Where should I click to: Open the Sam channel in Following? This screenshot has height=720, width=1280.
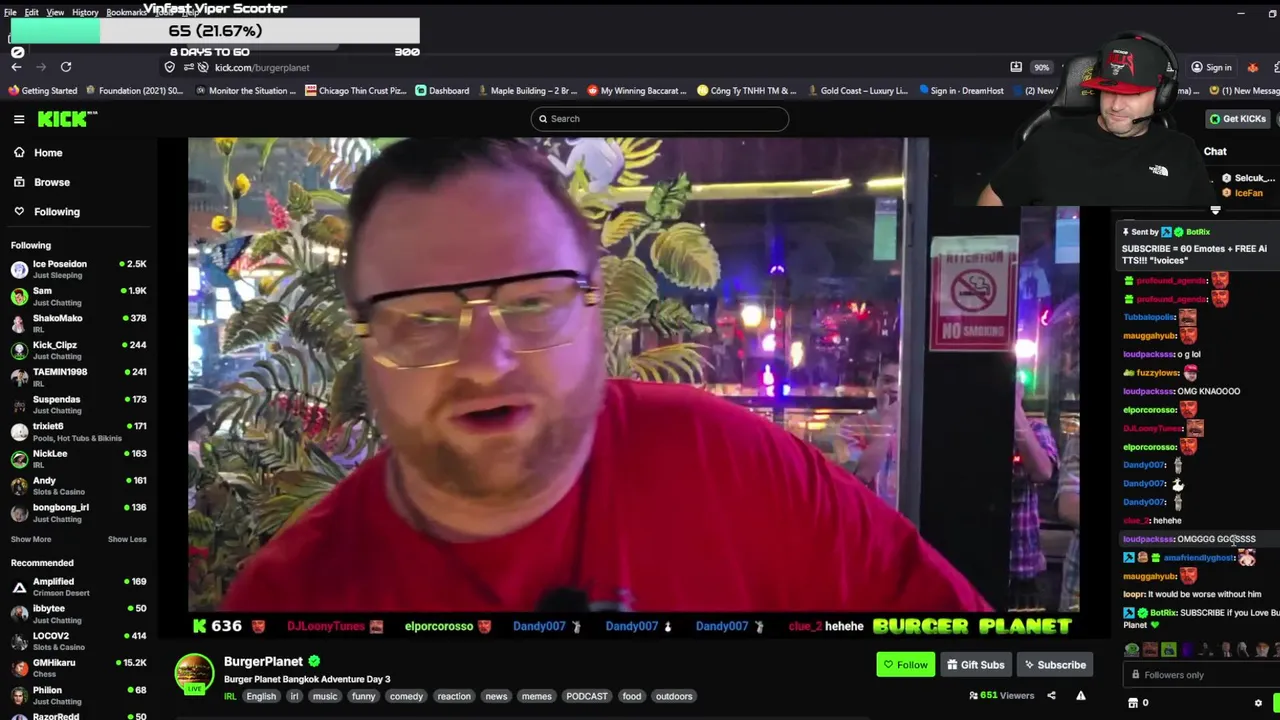(78, 296)
